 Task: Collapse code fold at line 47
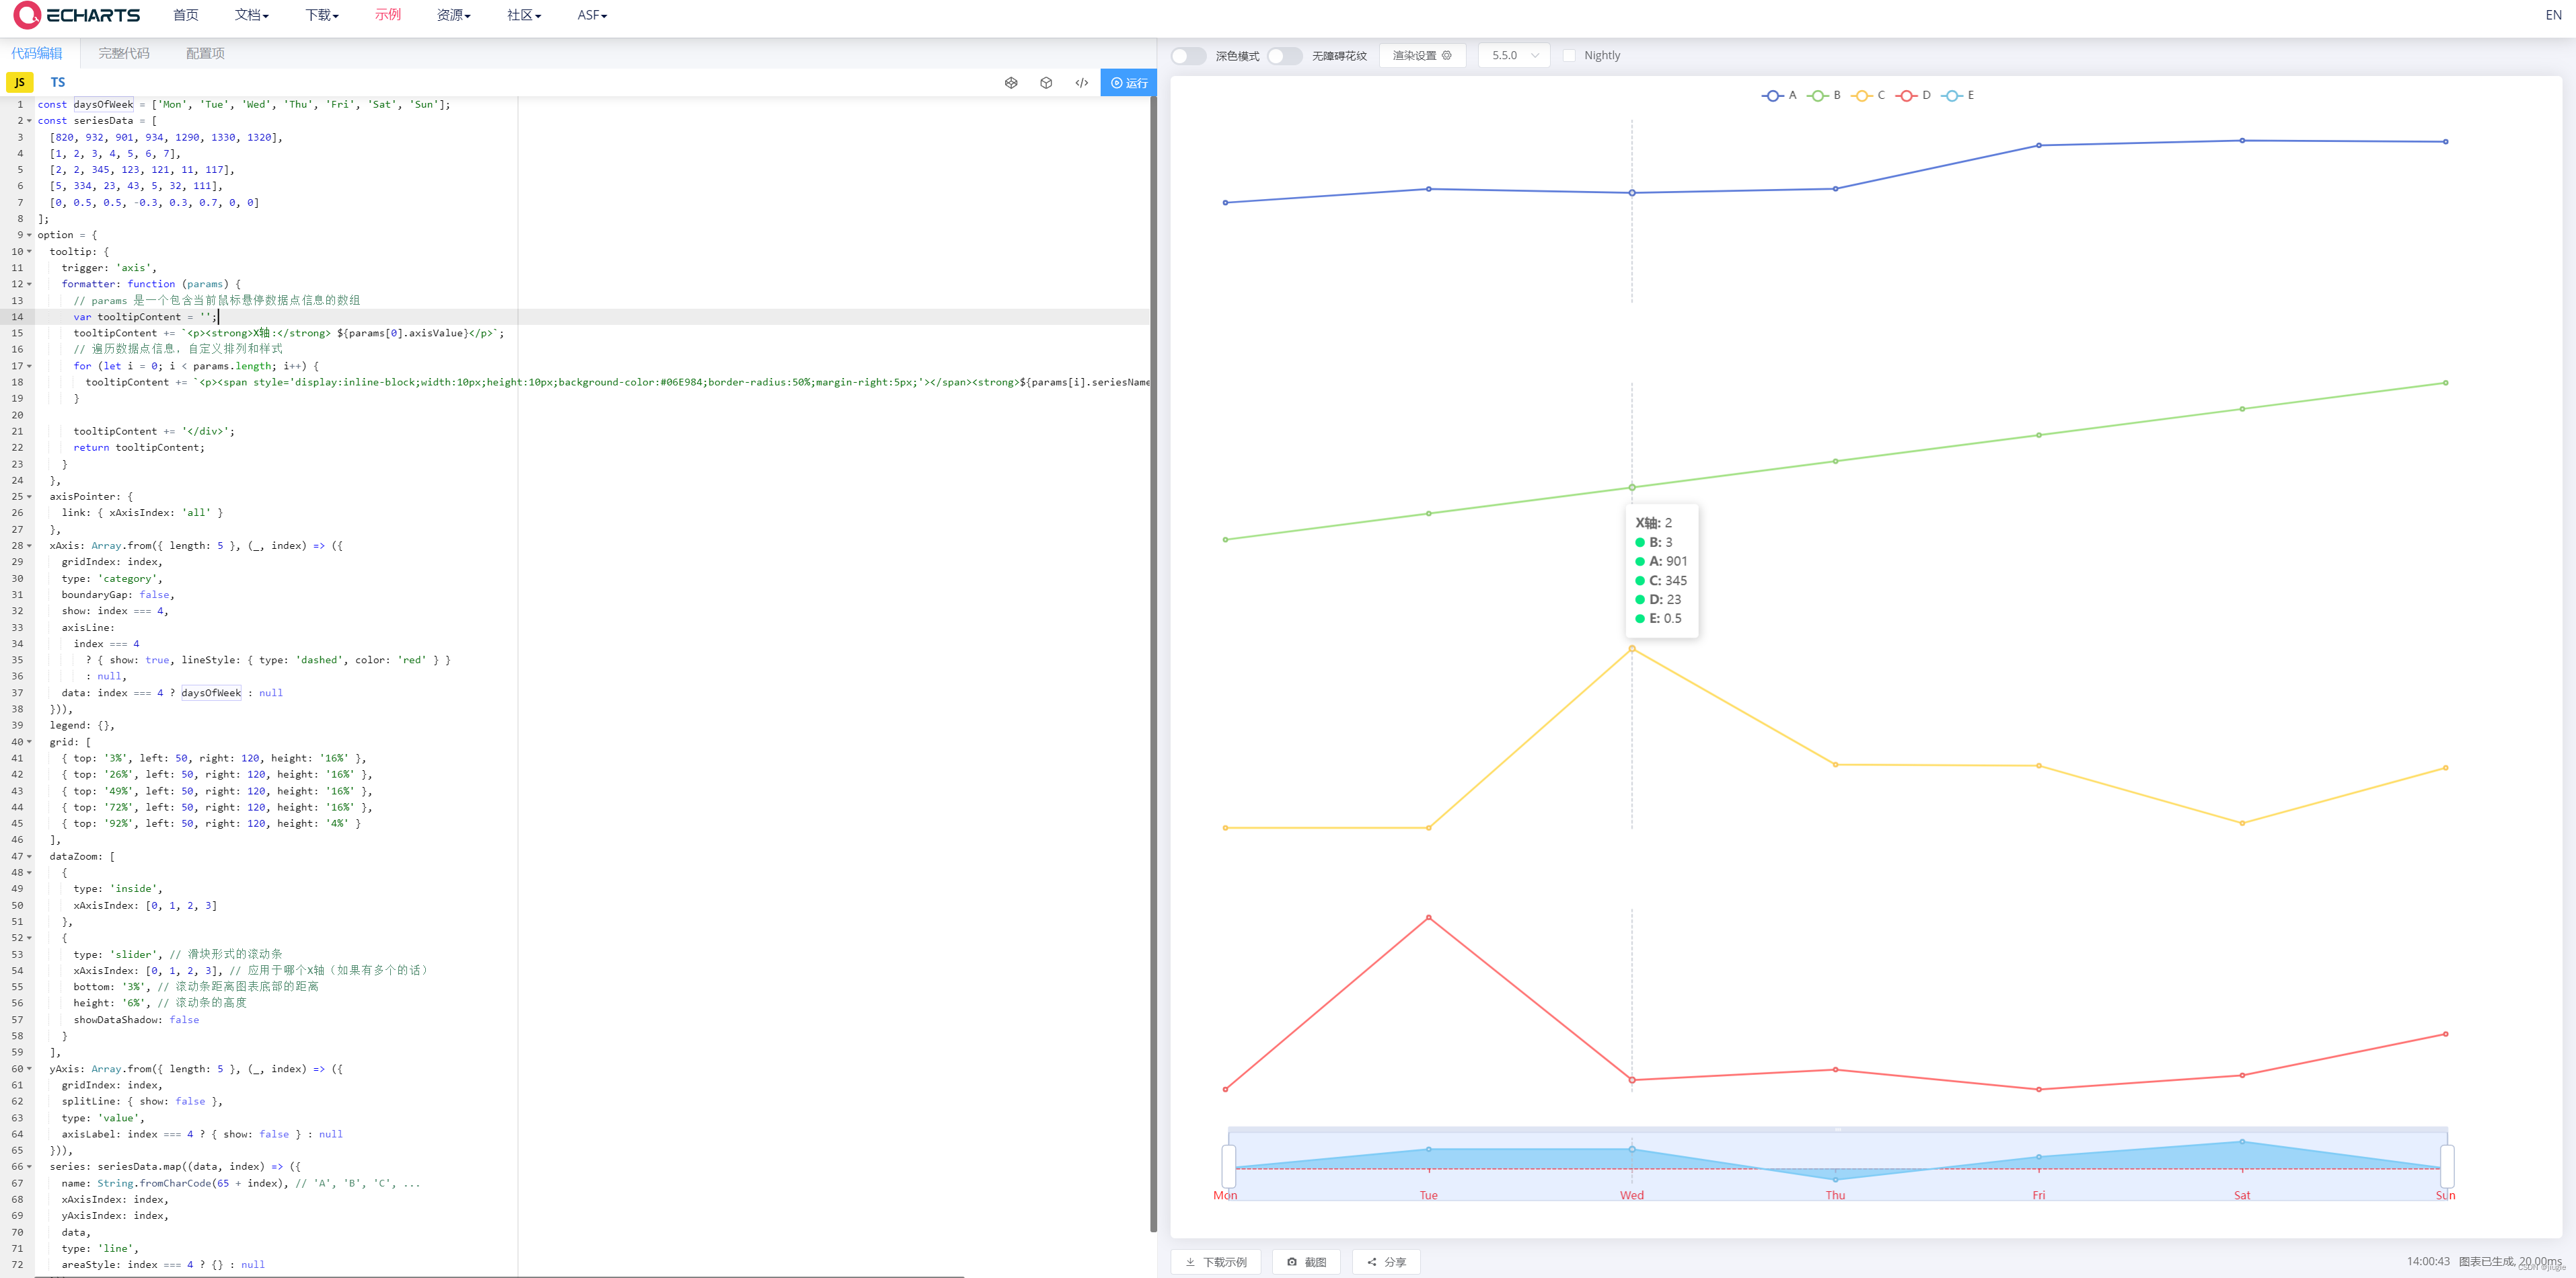coord(29,856)
